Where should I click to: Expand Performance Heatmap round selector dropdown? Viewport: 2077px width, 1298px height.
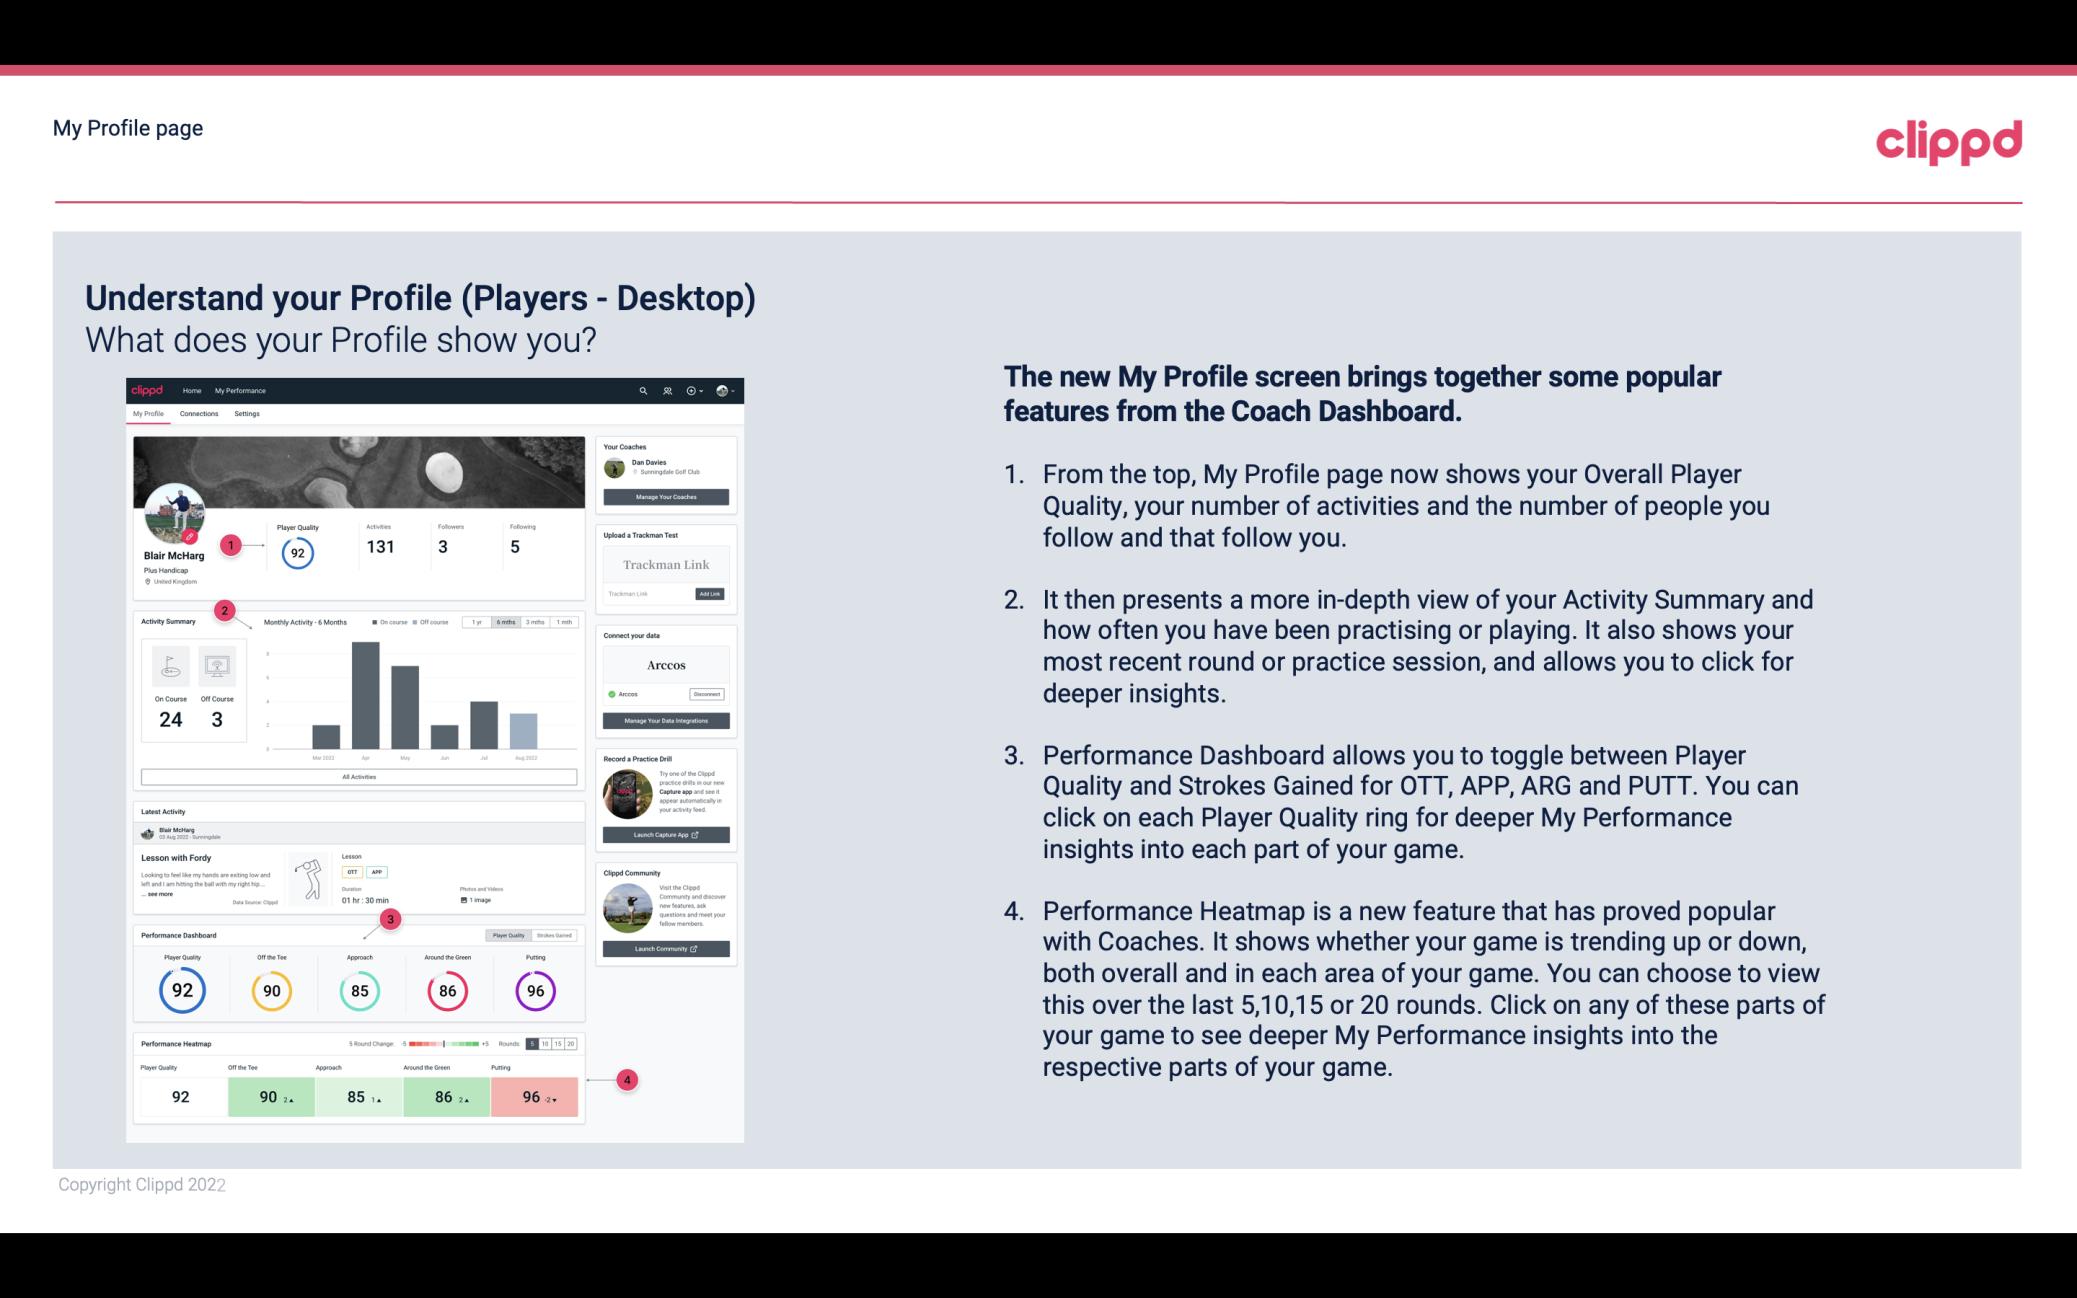[537, 1044]
